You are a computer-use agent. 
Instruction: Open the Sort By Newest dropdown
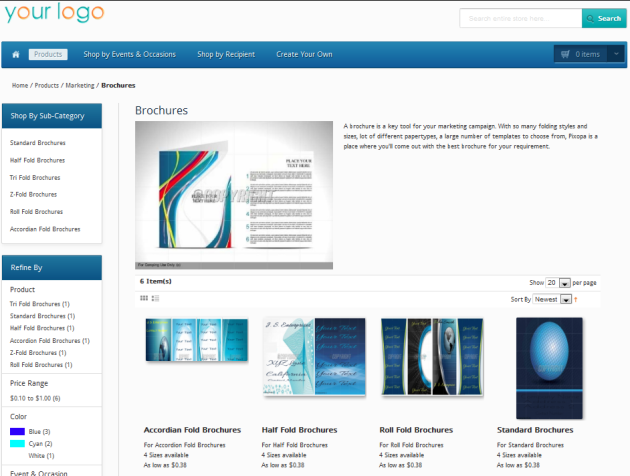pyautogui.click(x=552, y=299)
